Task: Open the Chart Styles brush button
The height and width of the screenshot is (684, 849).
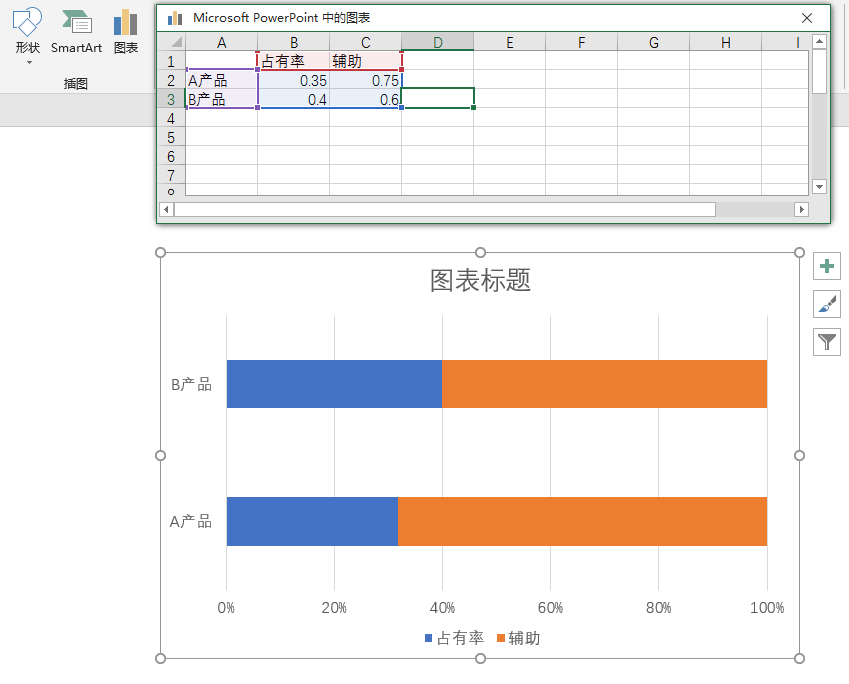Action: coord(826,304)
